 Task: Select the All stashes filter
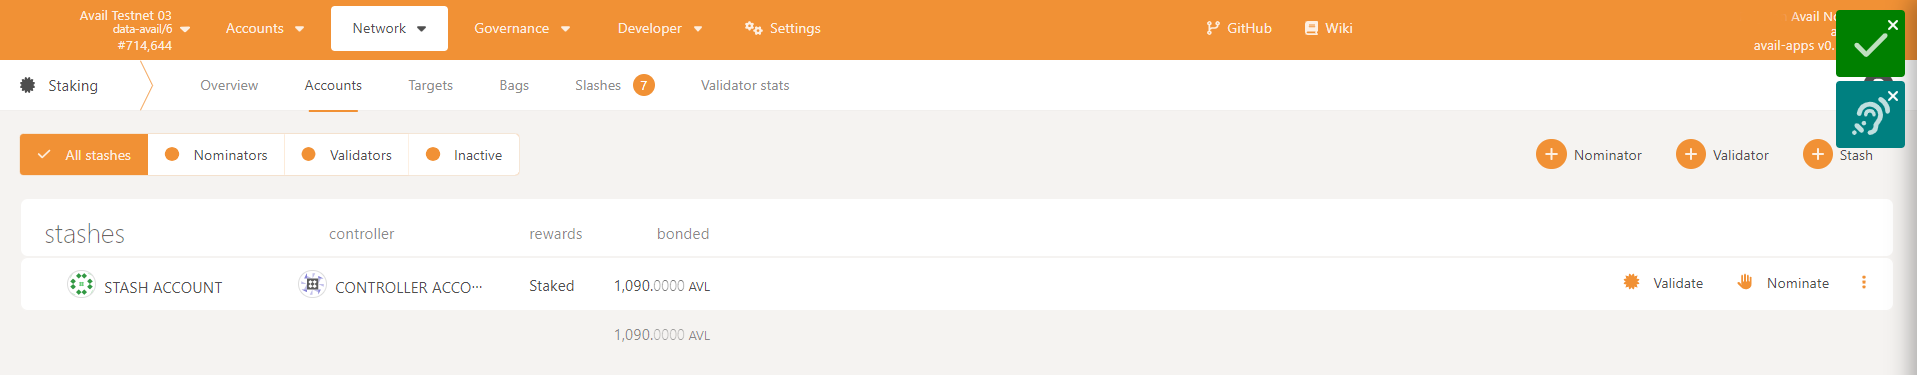click(x=84, y=155)
